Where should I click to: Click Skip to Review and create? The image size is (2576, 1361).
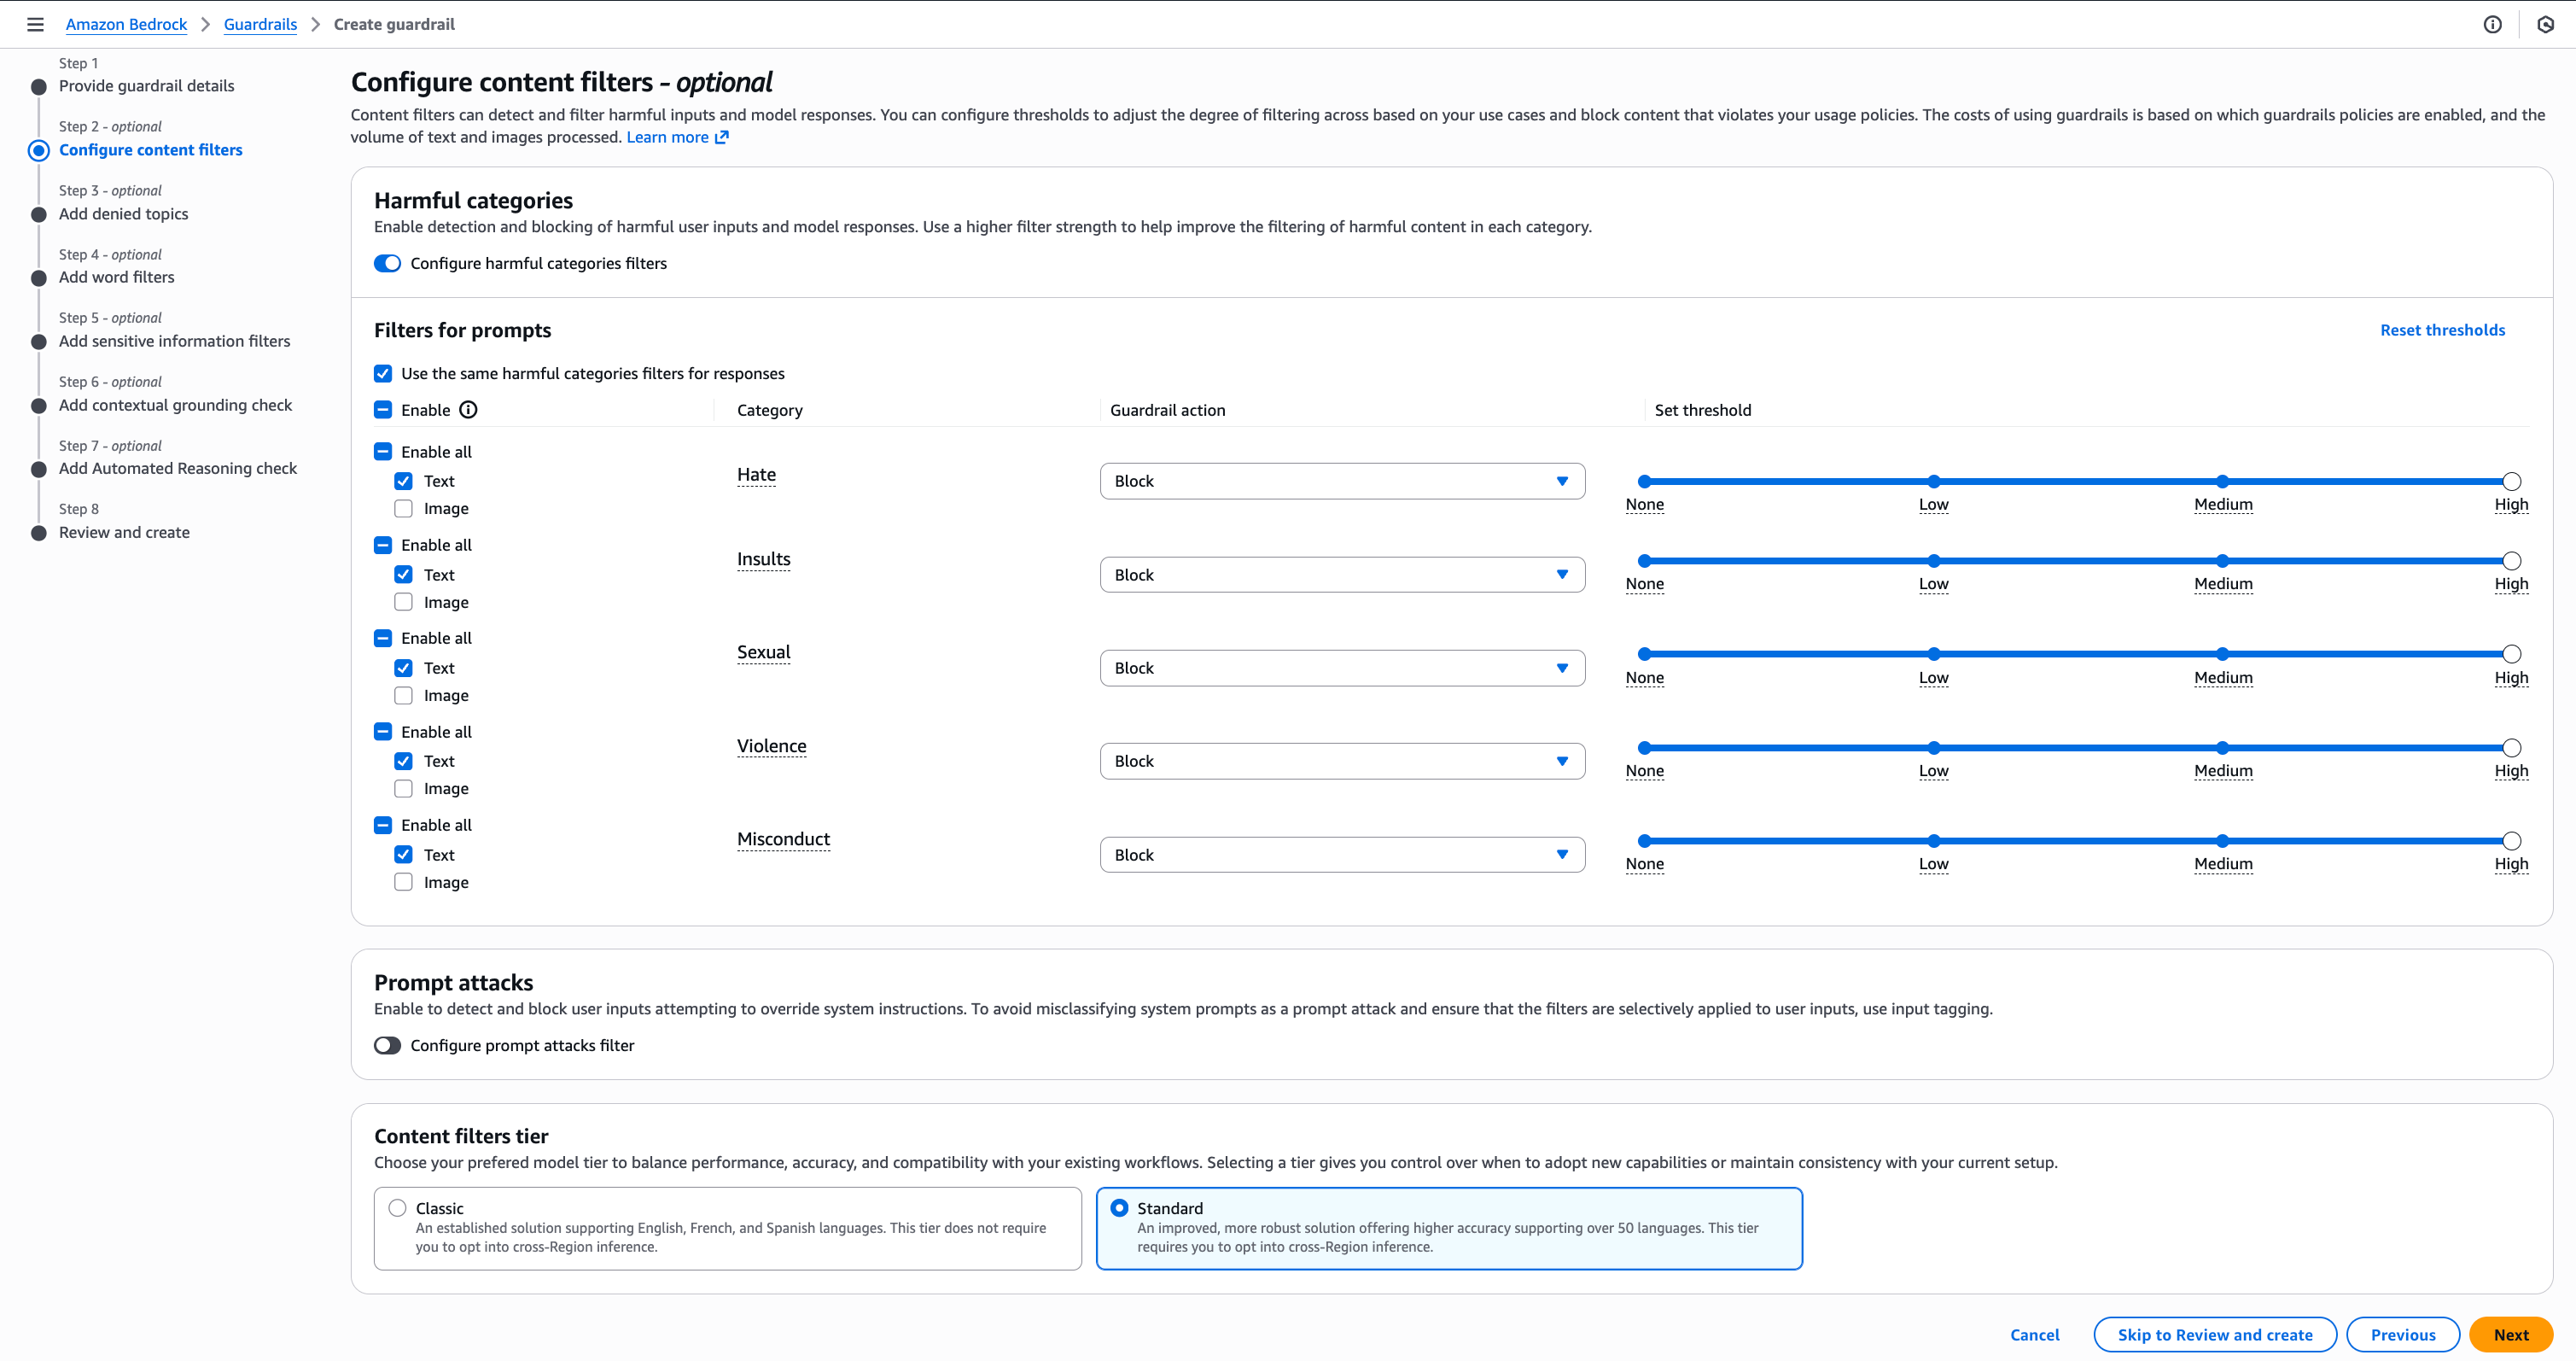pos(2214,1335)
